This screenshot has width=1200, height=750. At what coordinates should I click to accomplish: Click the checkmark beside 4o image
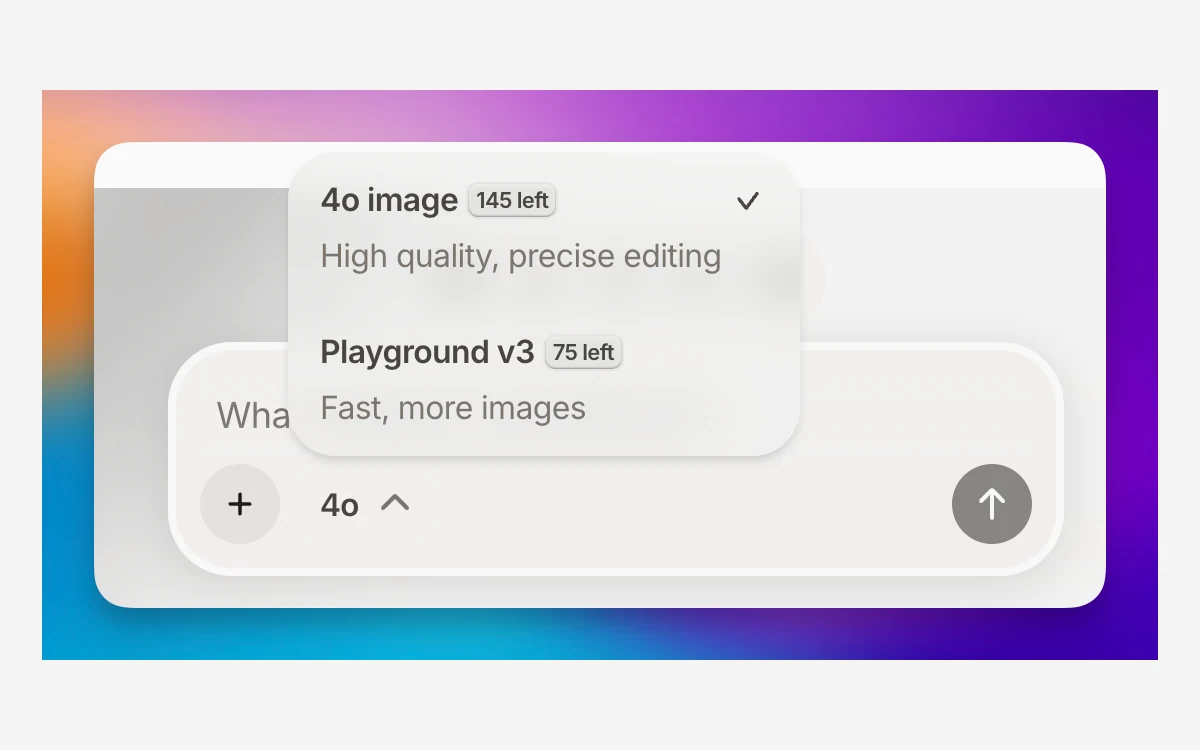(748, 201)
